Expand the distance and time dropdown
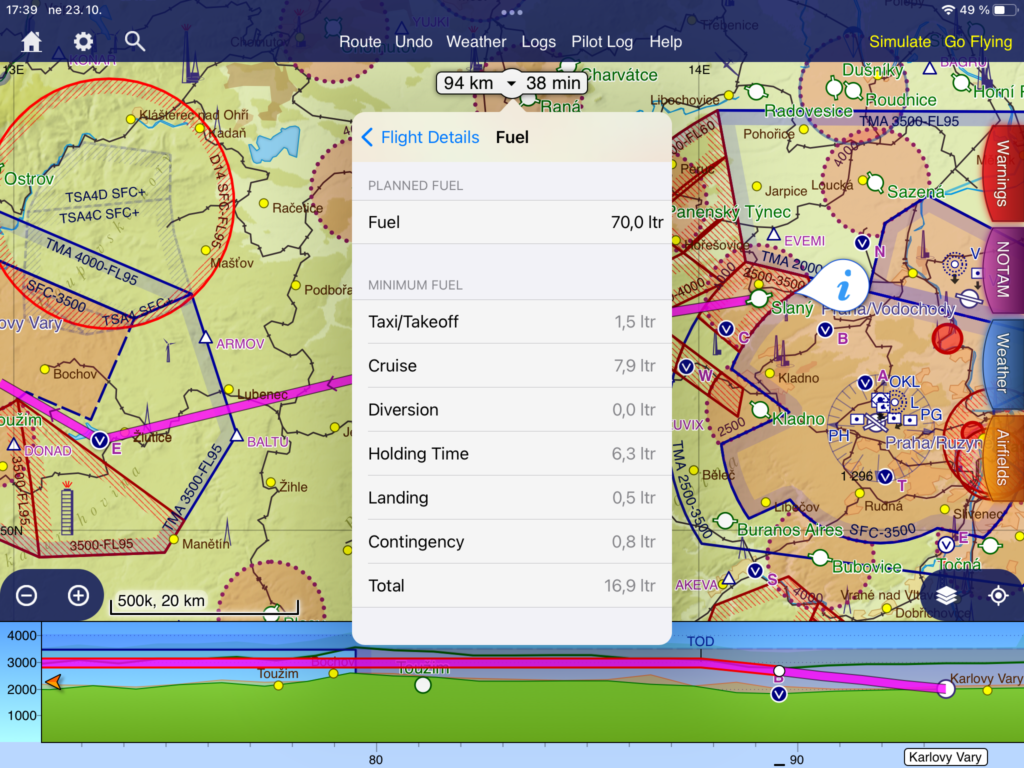 (511, 83)
